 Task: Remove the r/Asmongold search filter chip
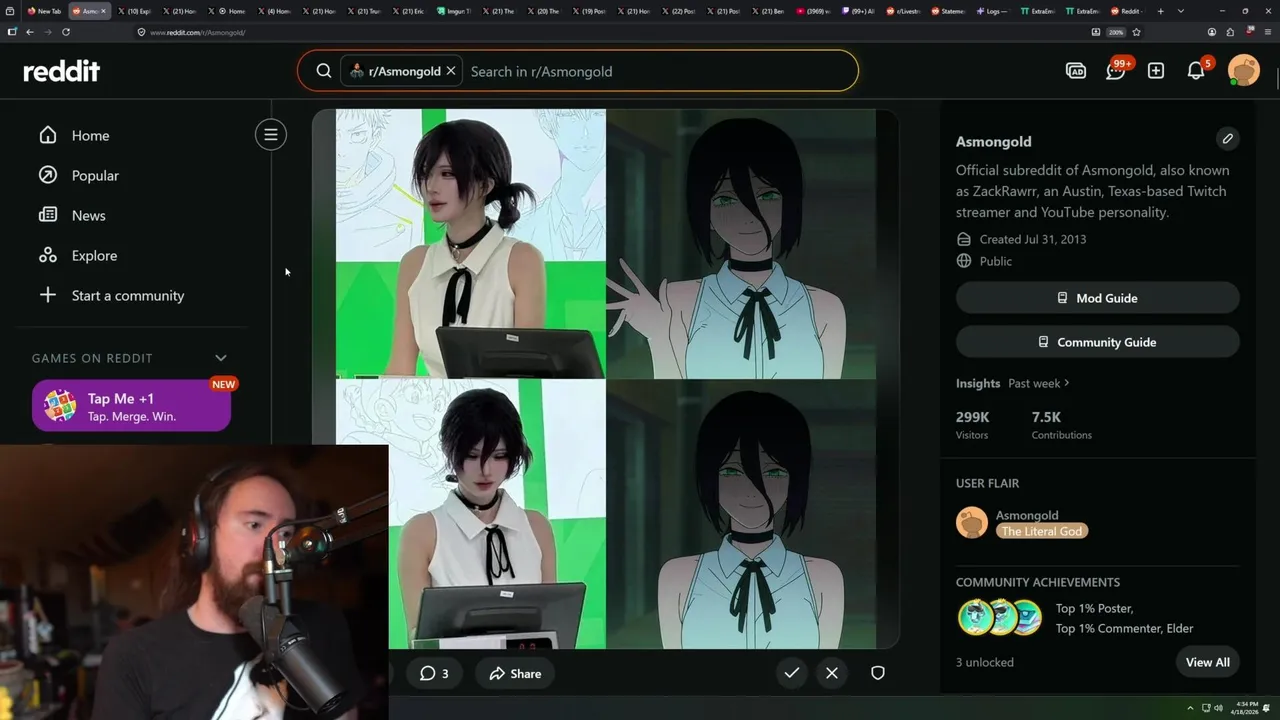(x=451, y=71)
